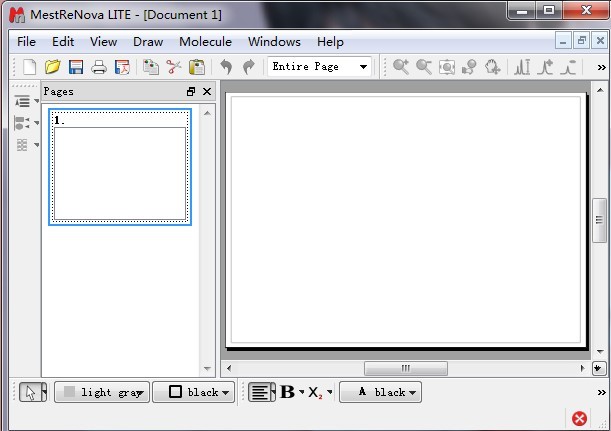Open a file with the yellow folder icon
The width and height of the screenshot is (611, 431).
[53, 67]
